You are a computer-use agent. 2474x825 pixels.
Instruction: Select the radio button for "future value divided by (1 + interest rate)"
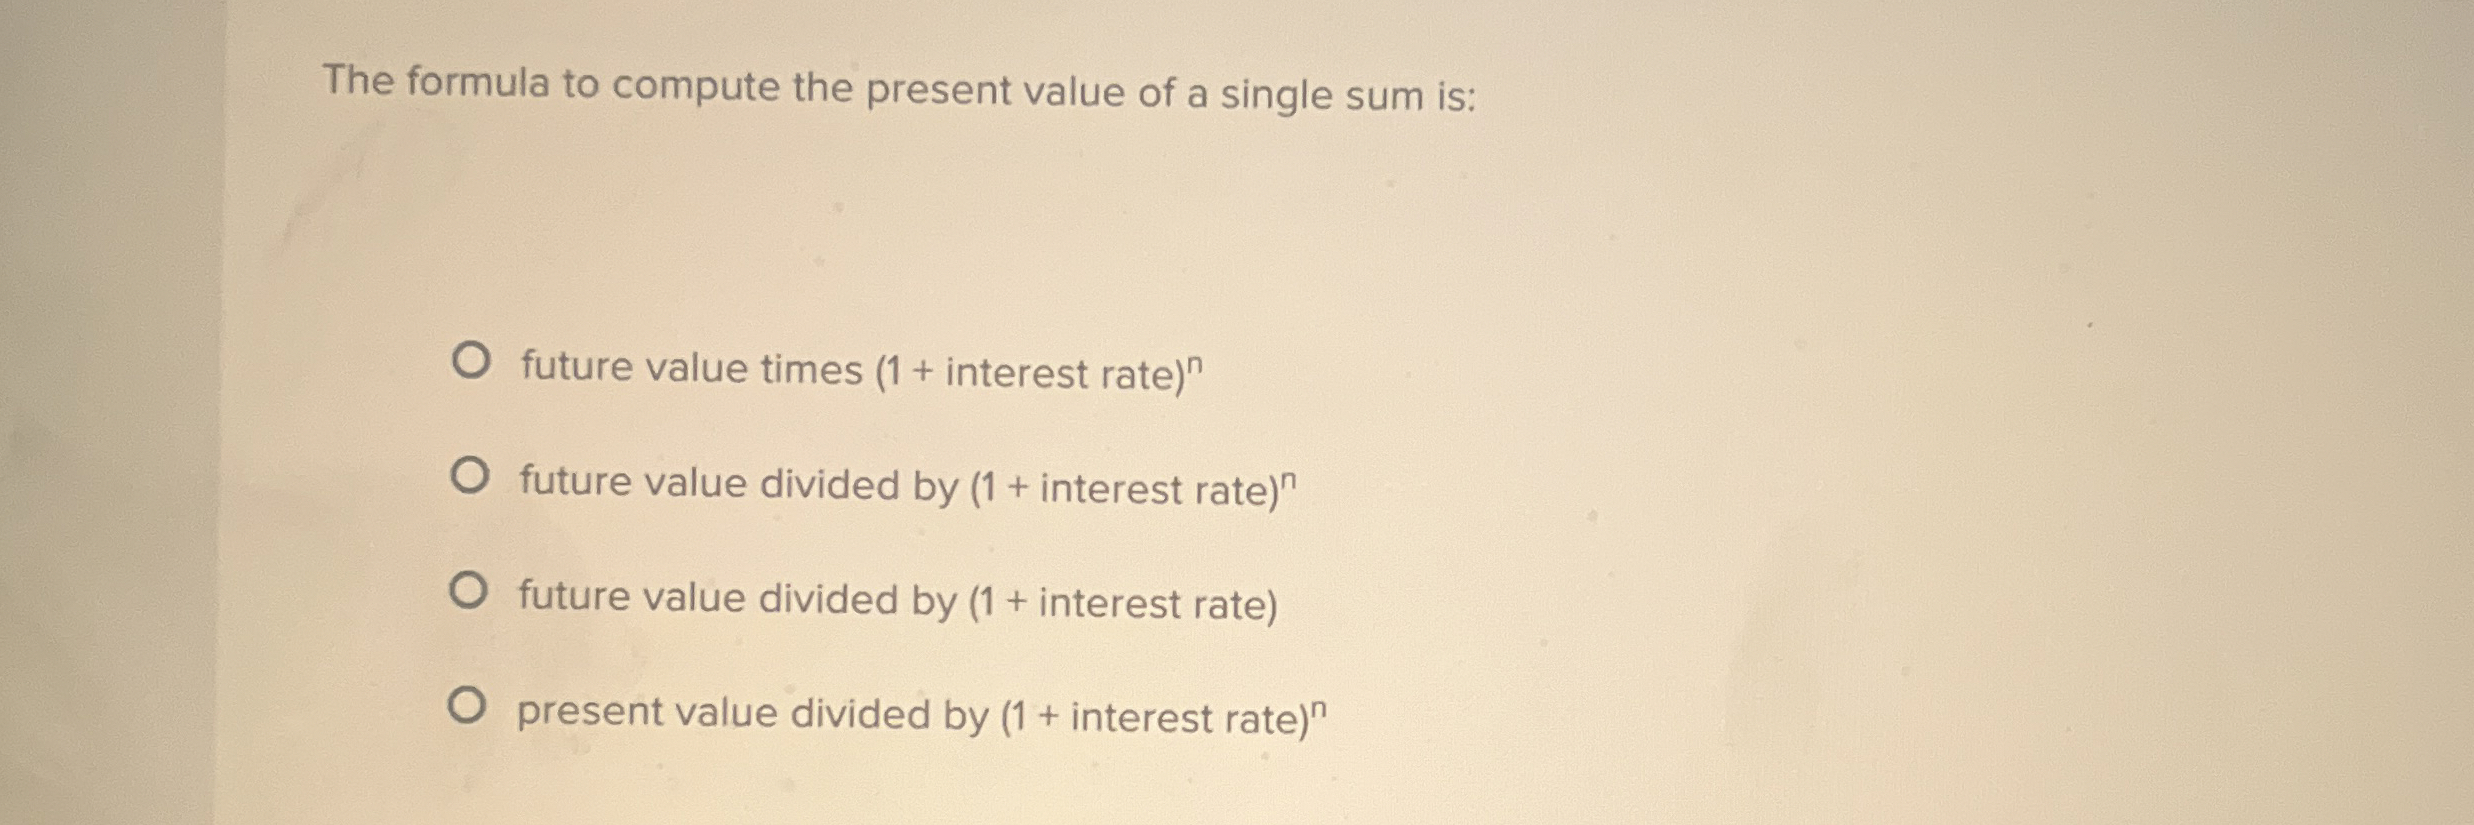coord(470,590)
